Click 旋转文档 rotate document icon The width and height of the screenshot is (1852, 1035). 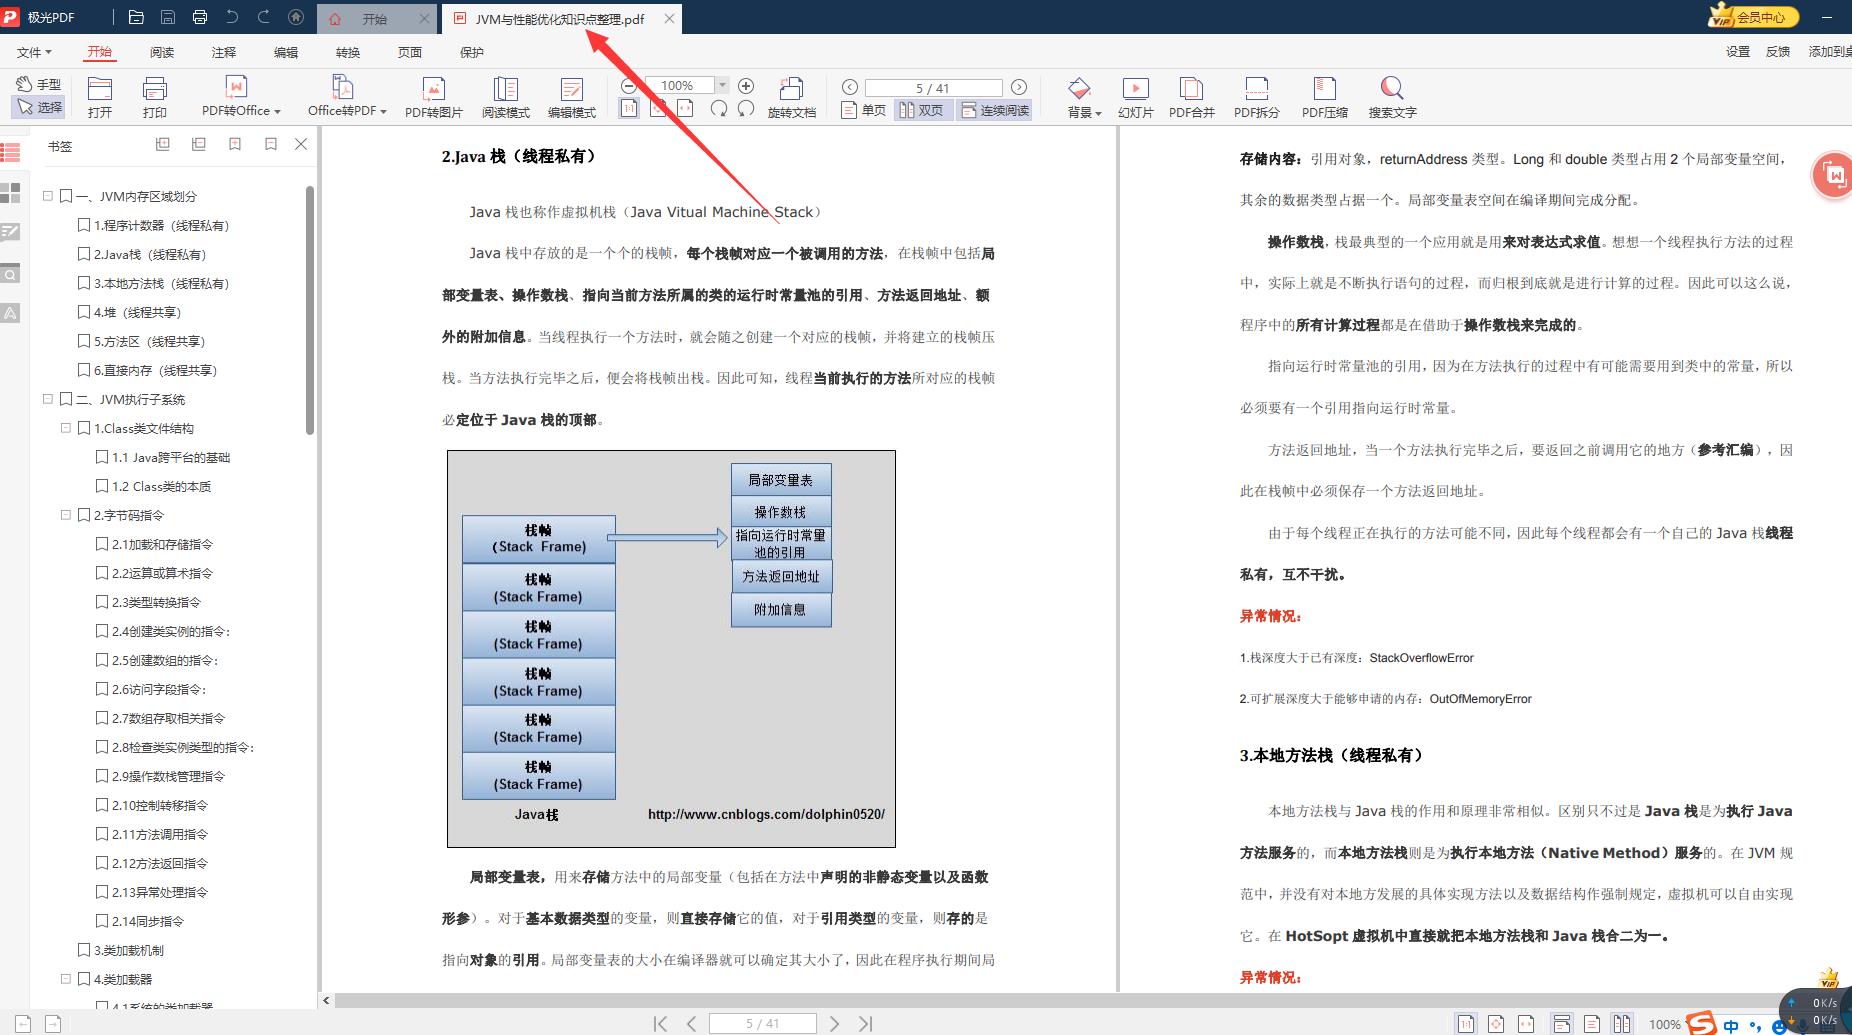(792, 97)
